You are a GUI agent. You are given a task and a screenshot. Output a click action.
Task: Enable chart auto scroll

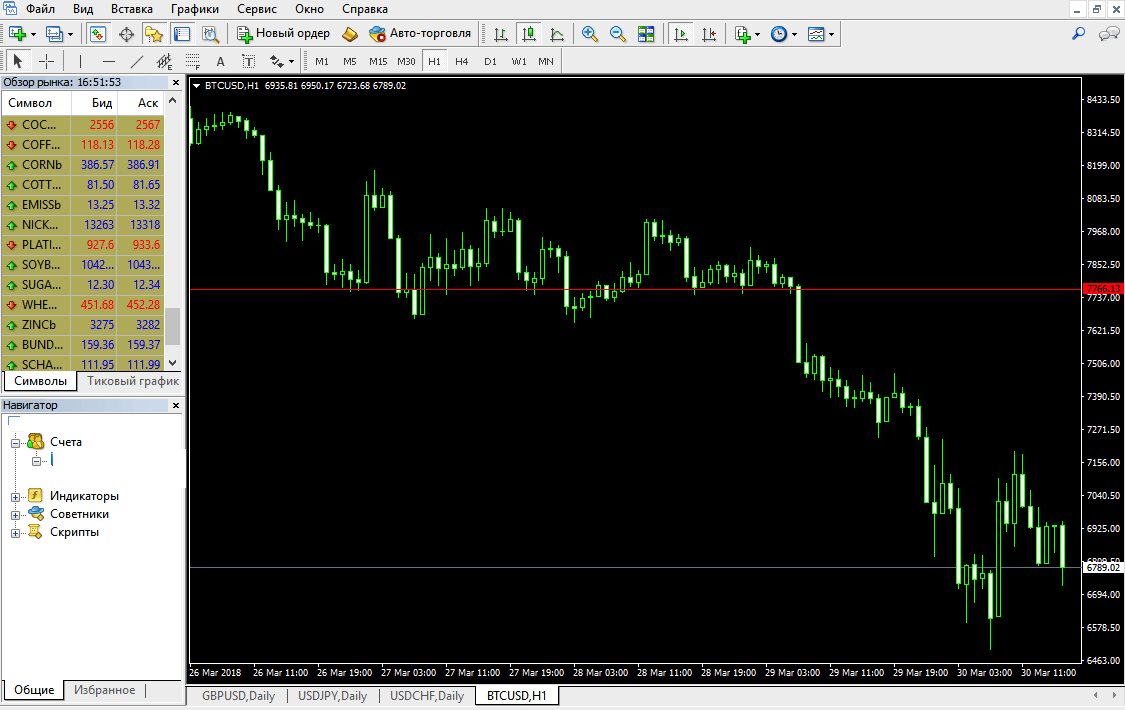point(681,34)
